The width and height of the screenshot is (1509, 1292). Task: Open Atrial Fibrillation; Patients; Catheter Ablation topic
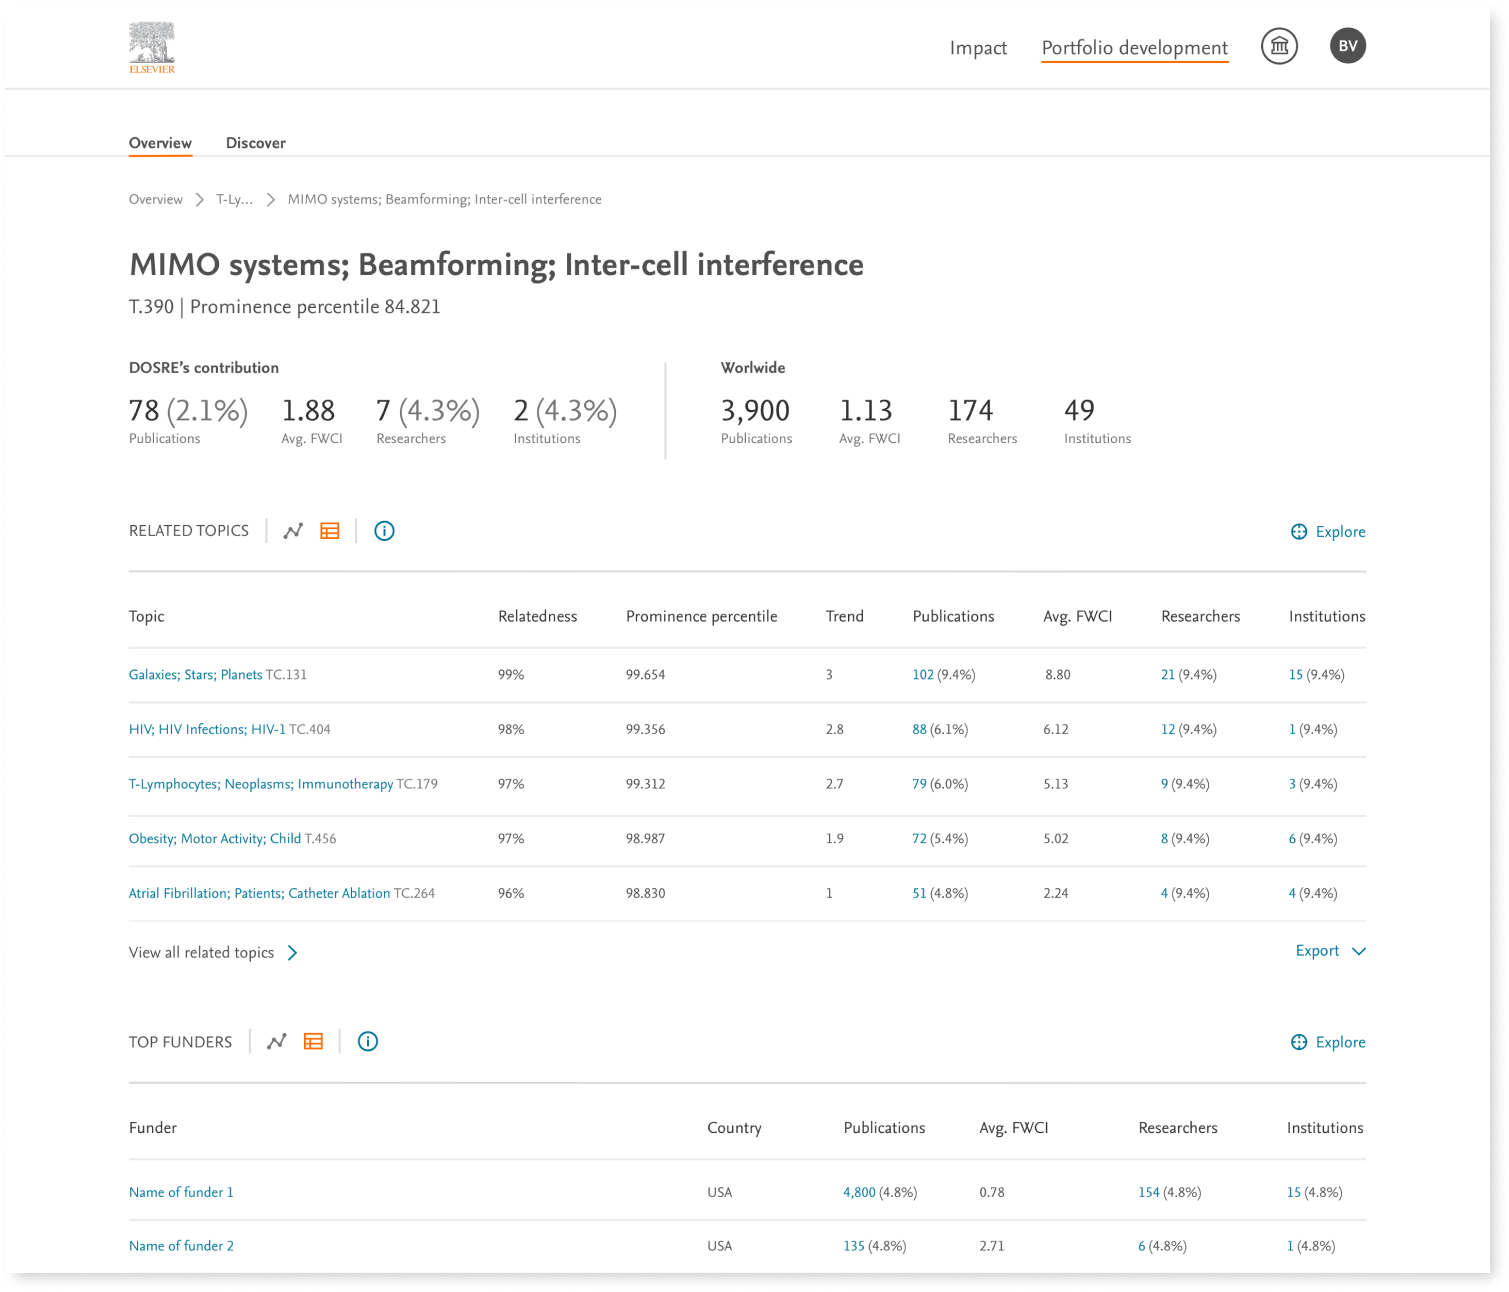click(x=260, y=894)
